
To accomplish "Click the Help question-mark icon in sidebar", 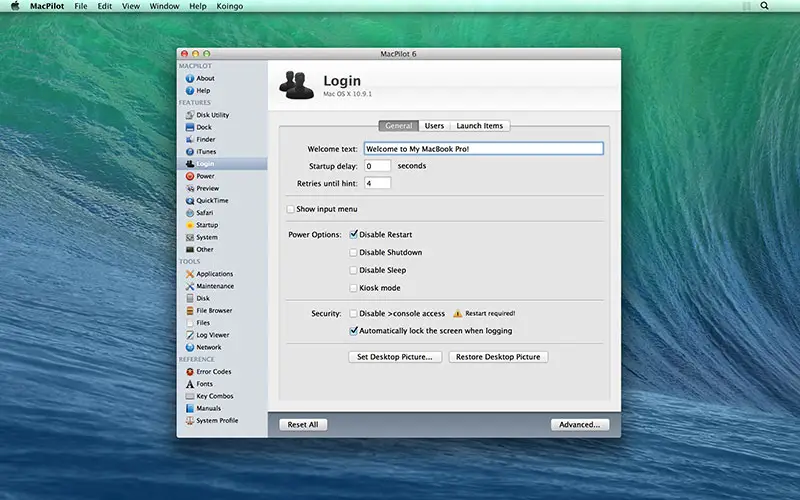I will click(190, 90).
